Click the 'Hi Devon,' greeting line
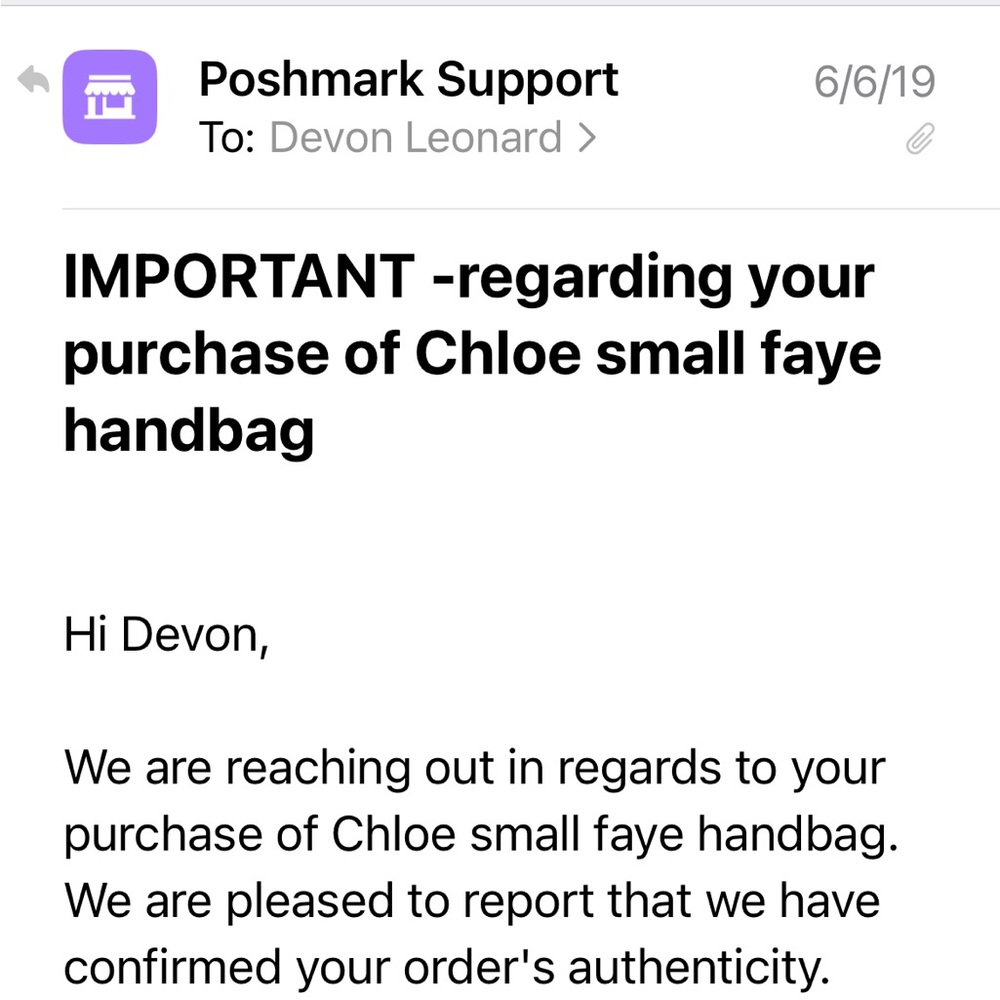The height and width of the screenshot is (1000, 1000). [166, 635]
